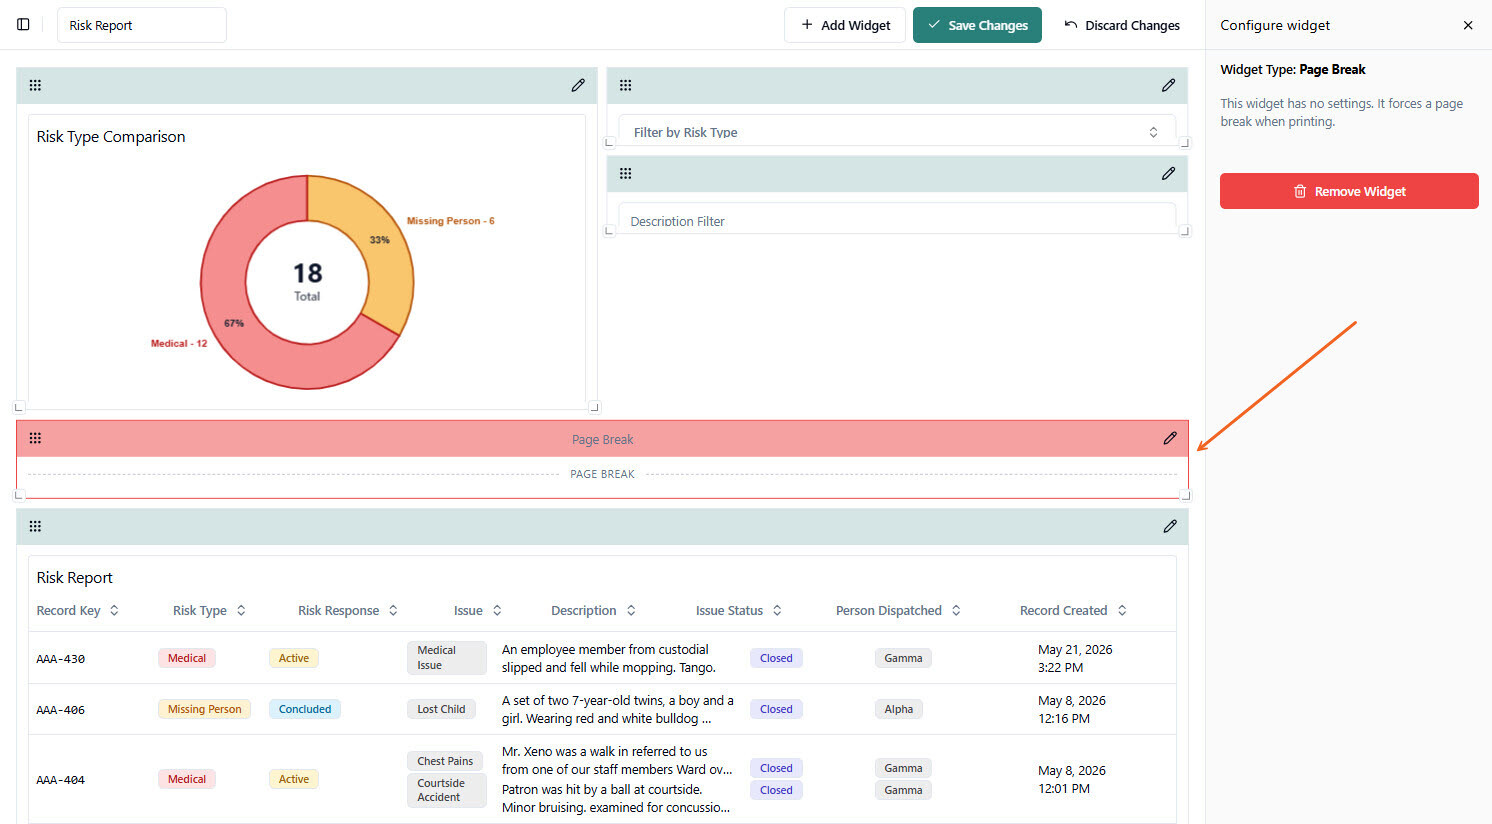Click the Risk Report name field
This screenshot has width=1492, height=824.
tap(142, 25)
